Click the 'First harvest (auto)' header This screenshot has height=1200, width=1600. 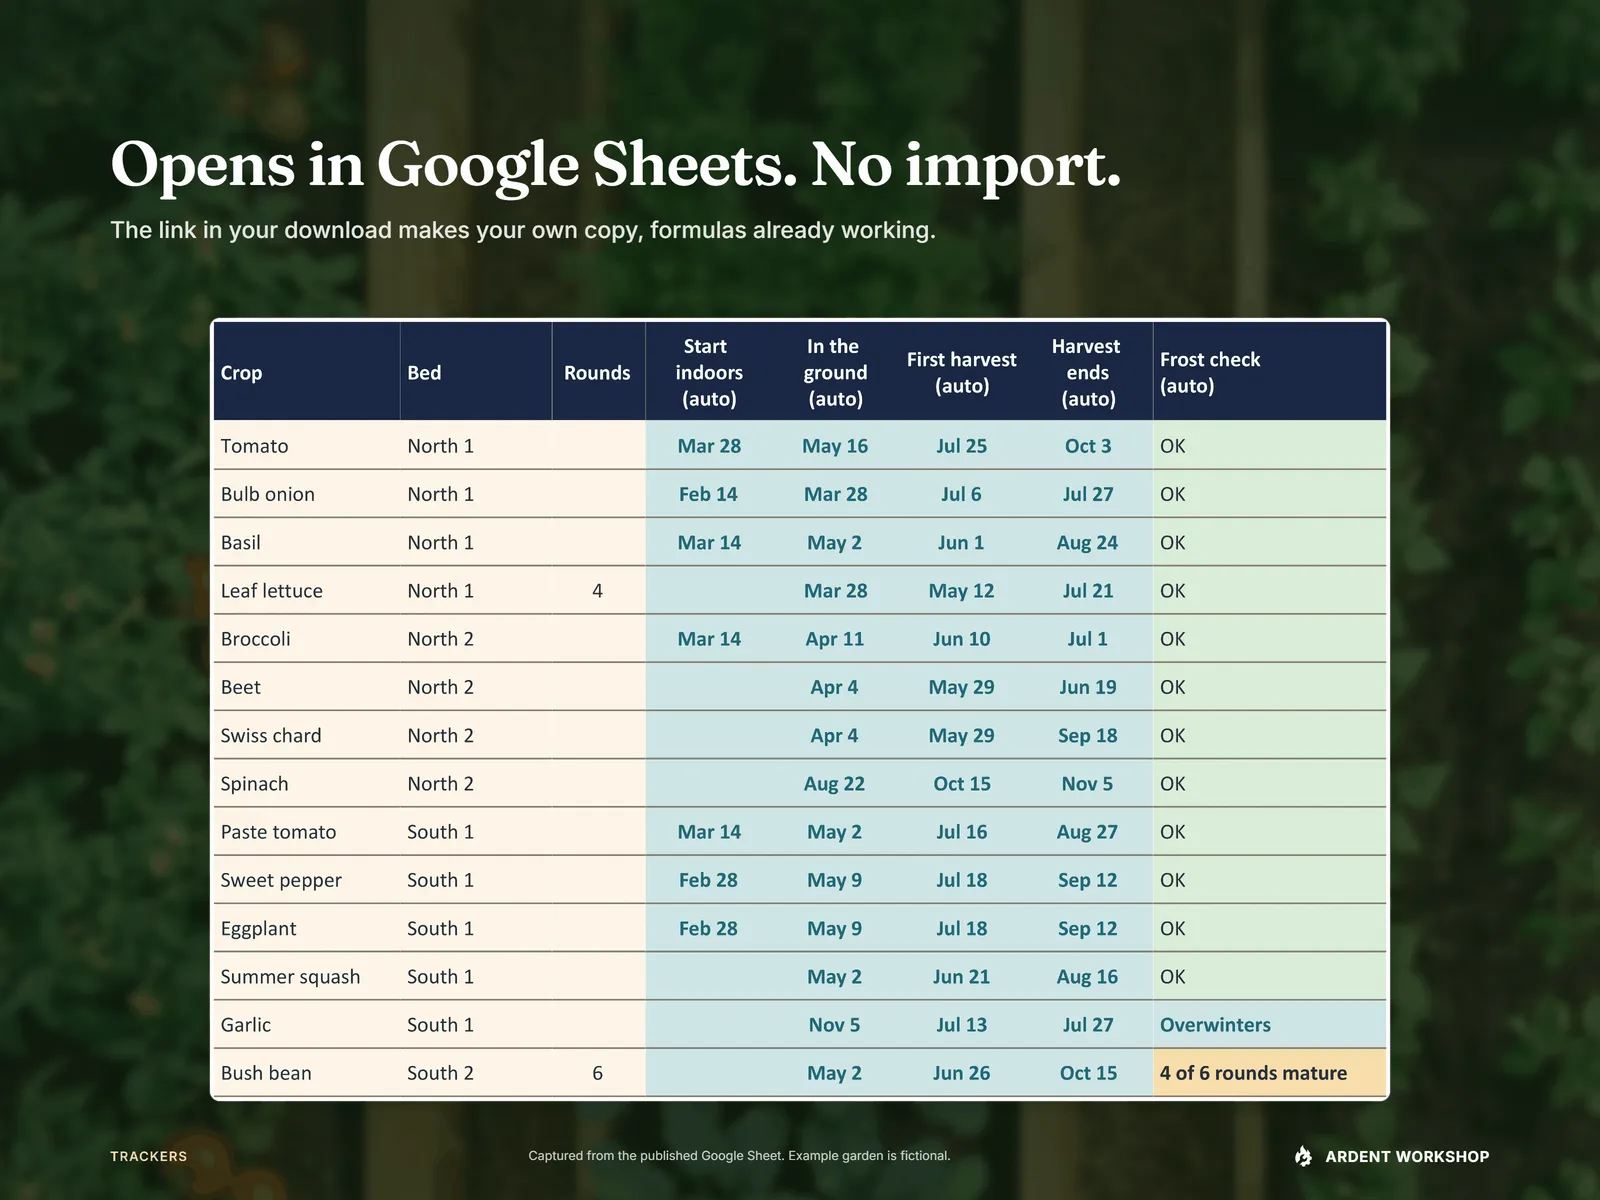pyautogui.click(x=962, y=372)
